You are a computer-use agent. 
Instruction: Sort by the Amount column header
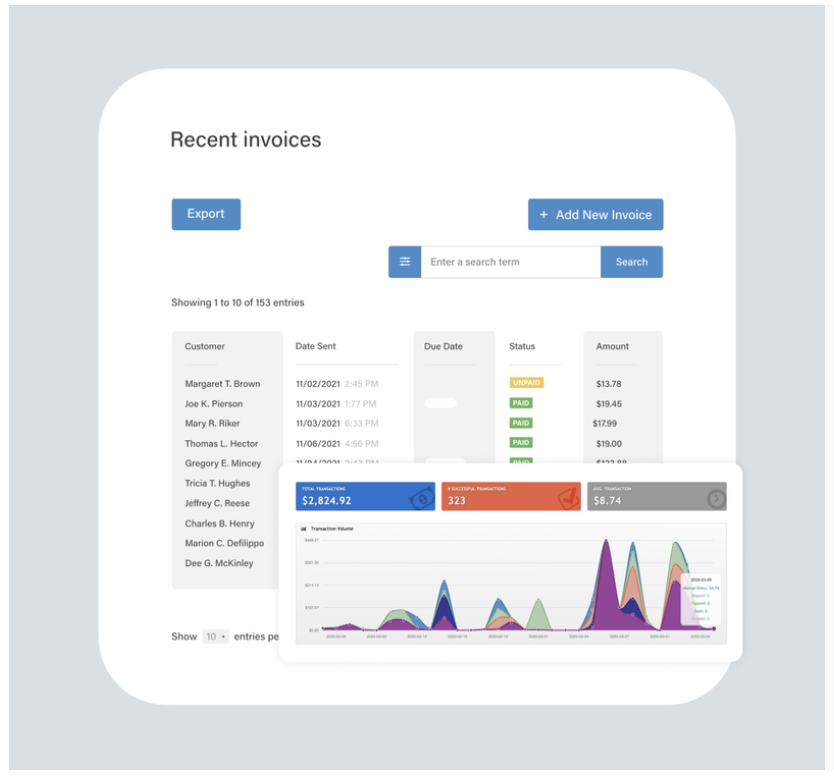pyautogui.click(x=612, y=347)
